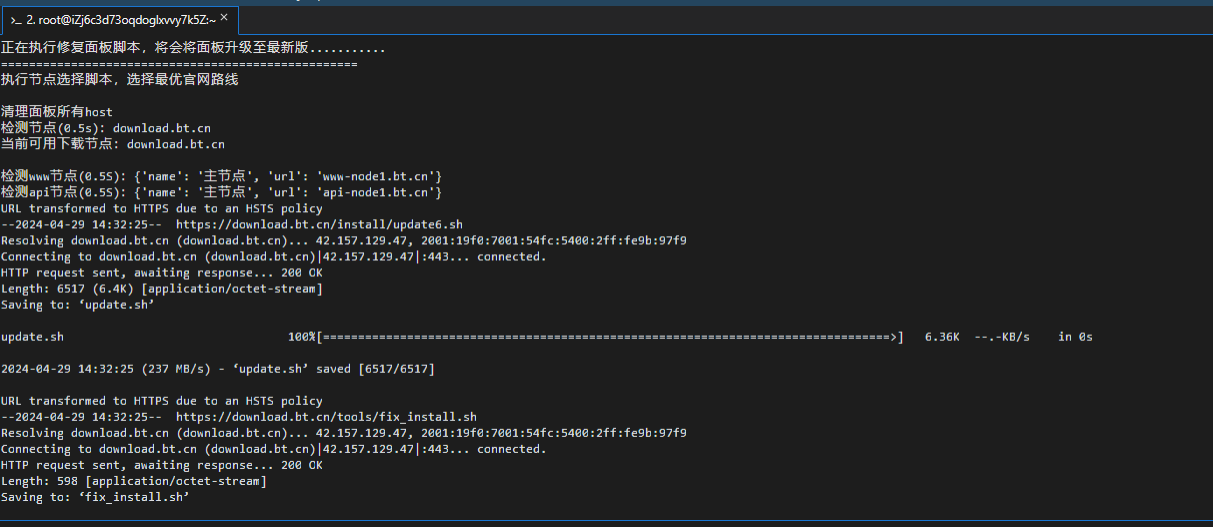Click the update.sh download progress bar
Image resolution: width=1213 pixels, height=527 pixels.
click(610, 337)
